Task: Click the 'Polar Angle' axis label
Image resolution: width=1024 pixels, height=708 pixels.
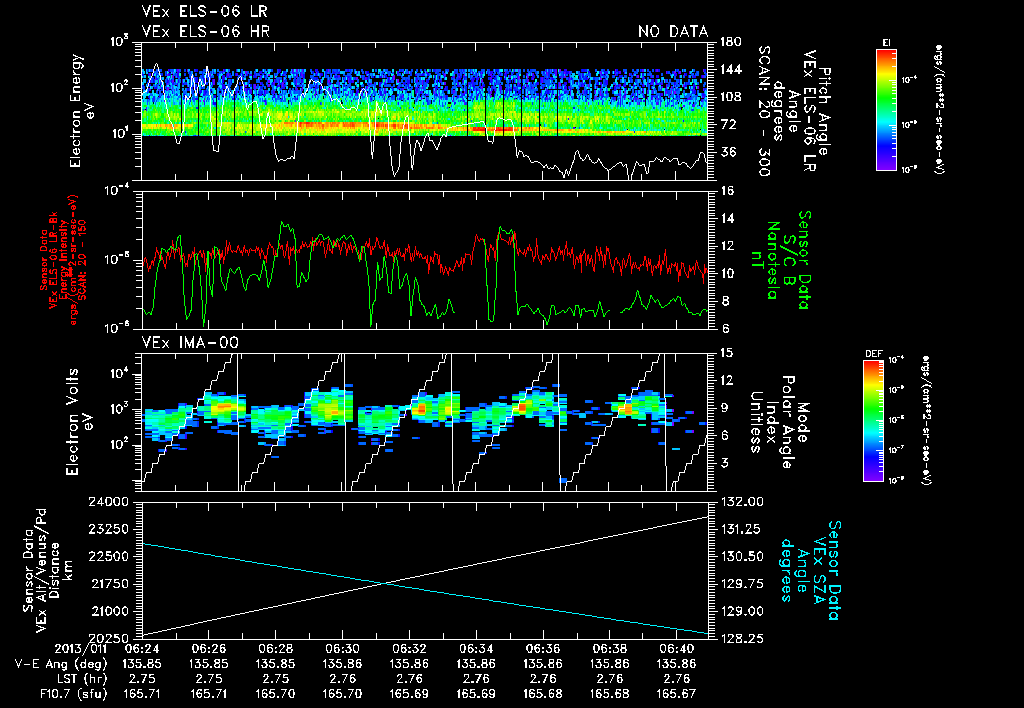Action: (x=787, y=422)
